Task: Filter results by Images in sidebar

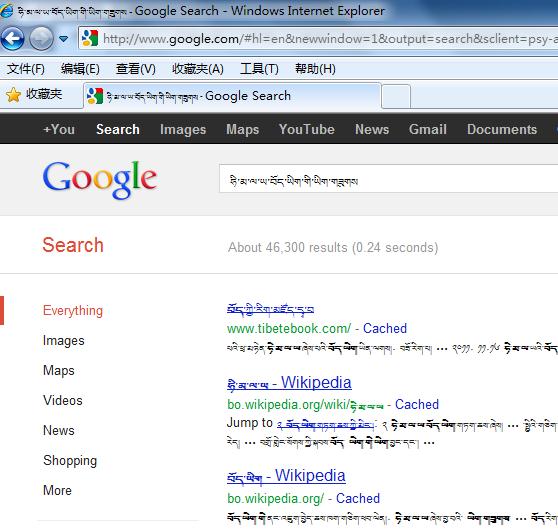Action: pyautogui.click(x=64, y=341)
